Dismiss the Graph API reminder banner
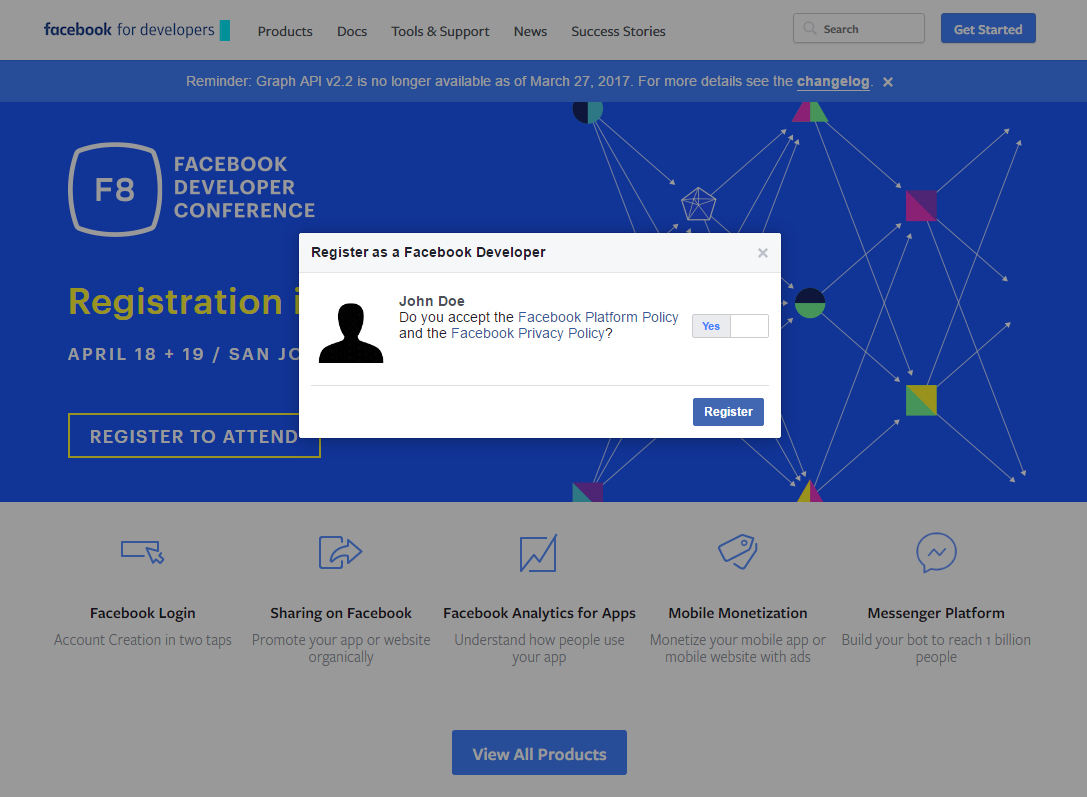This screenshot has width=1087, height=797. coord(887,82)
